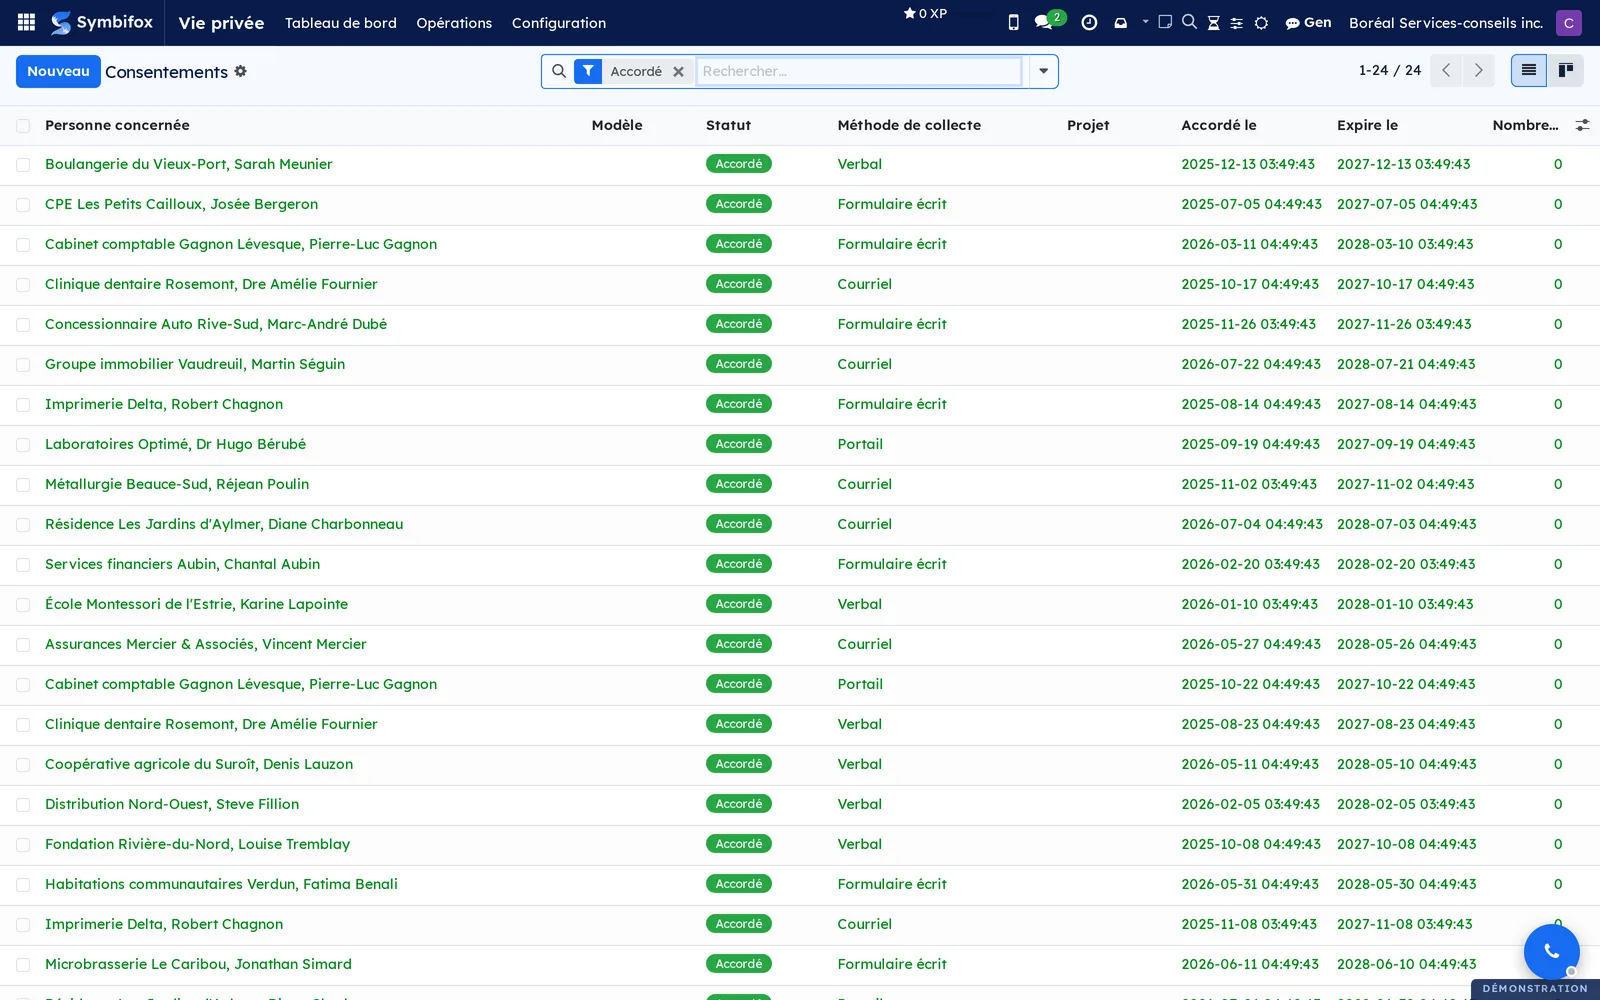The width and height of the screenshot is (1600, 1000).
Task: Toggle the search options dropdown arrow
Action: (1043, 71)
